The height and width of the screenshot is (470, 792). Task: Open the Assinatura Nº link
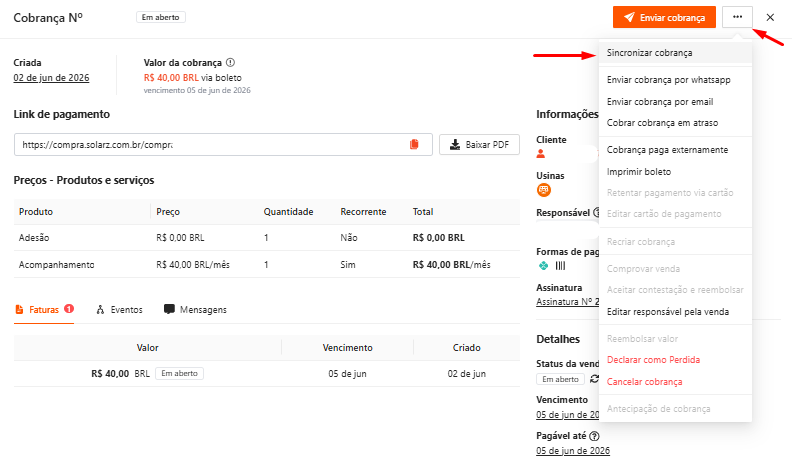click(568, 301)
